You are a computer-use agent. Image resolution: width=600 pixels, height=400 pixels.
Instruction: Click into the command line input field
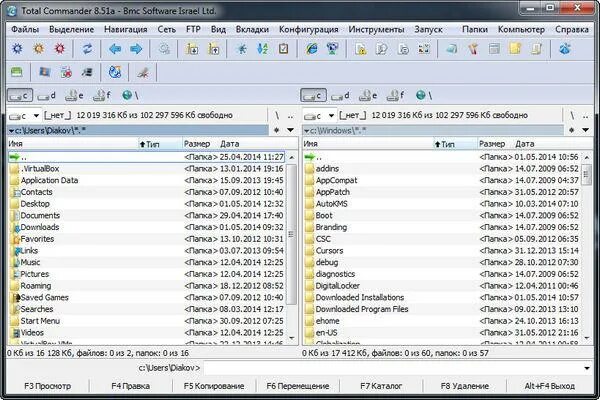393,368
